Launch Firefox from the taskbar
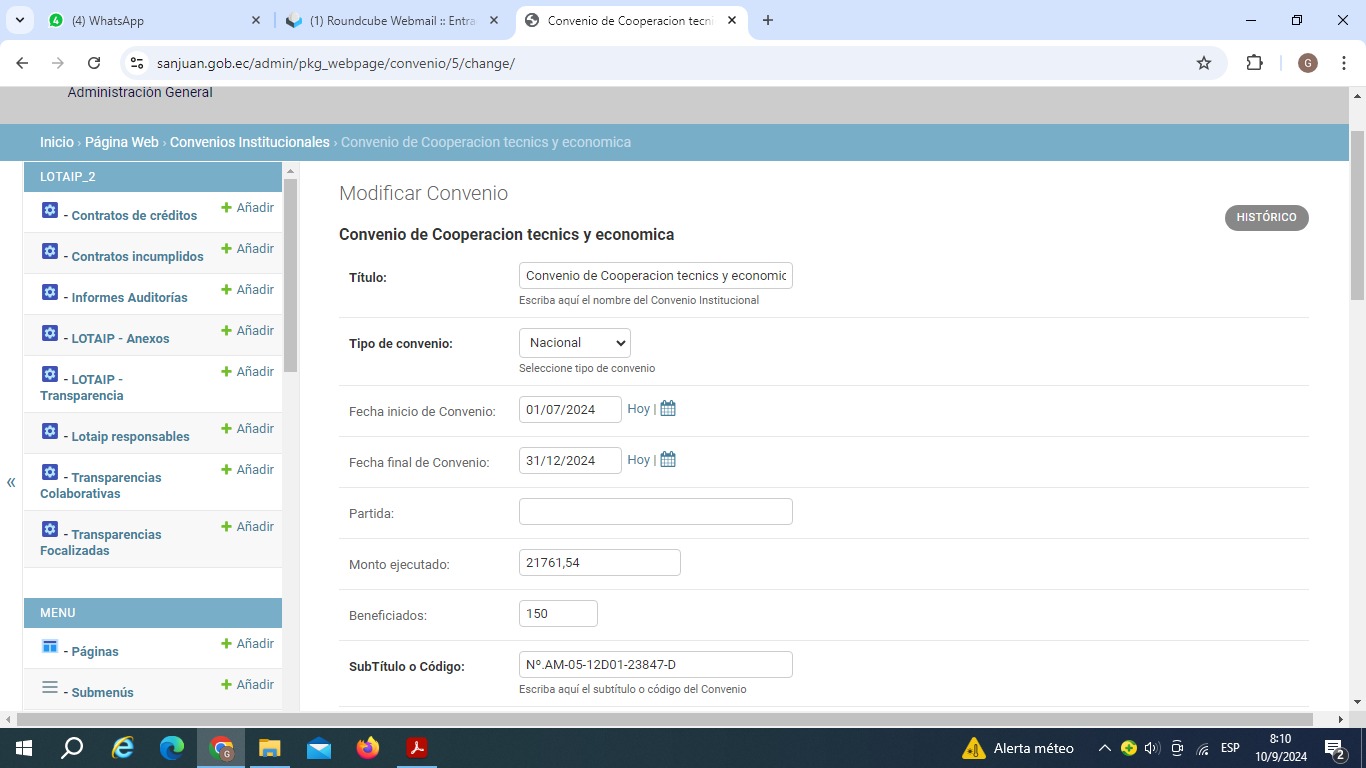1366x768 pixels. click(368, 748)
